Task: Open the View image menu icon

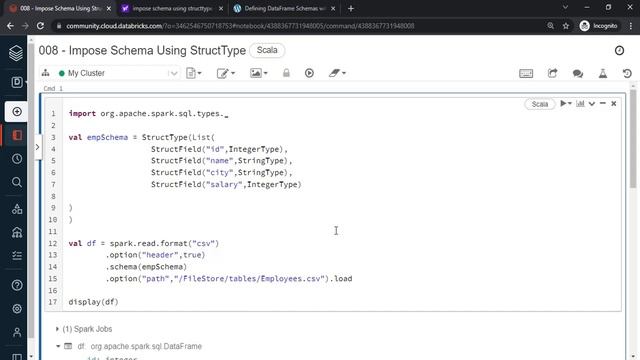Action: pos(258,73)
